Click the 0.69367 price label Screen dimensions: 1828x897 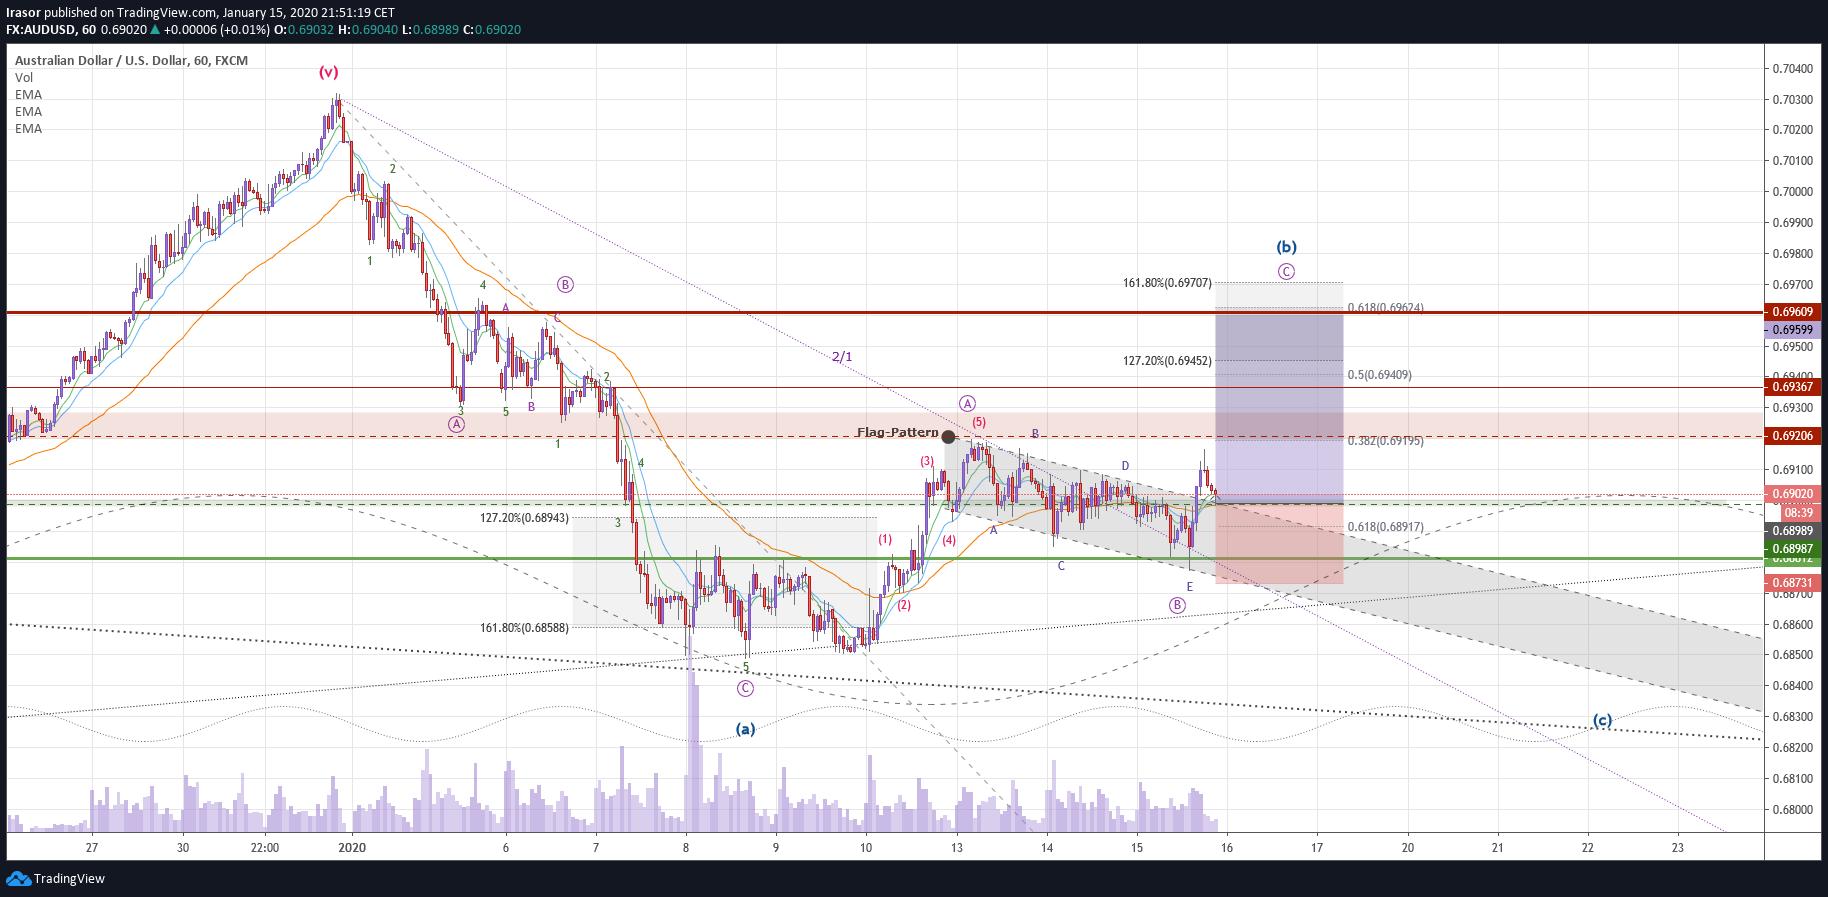pos(1793,387)
